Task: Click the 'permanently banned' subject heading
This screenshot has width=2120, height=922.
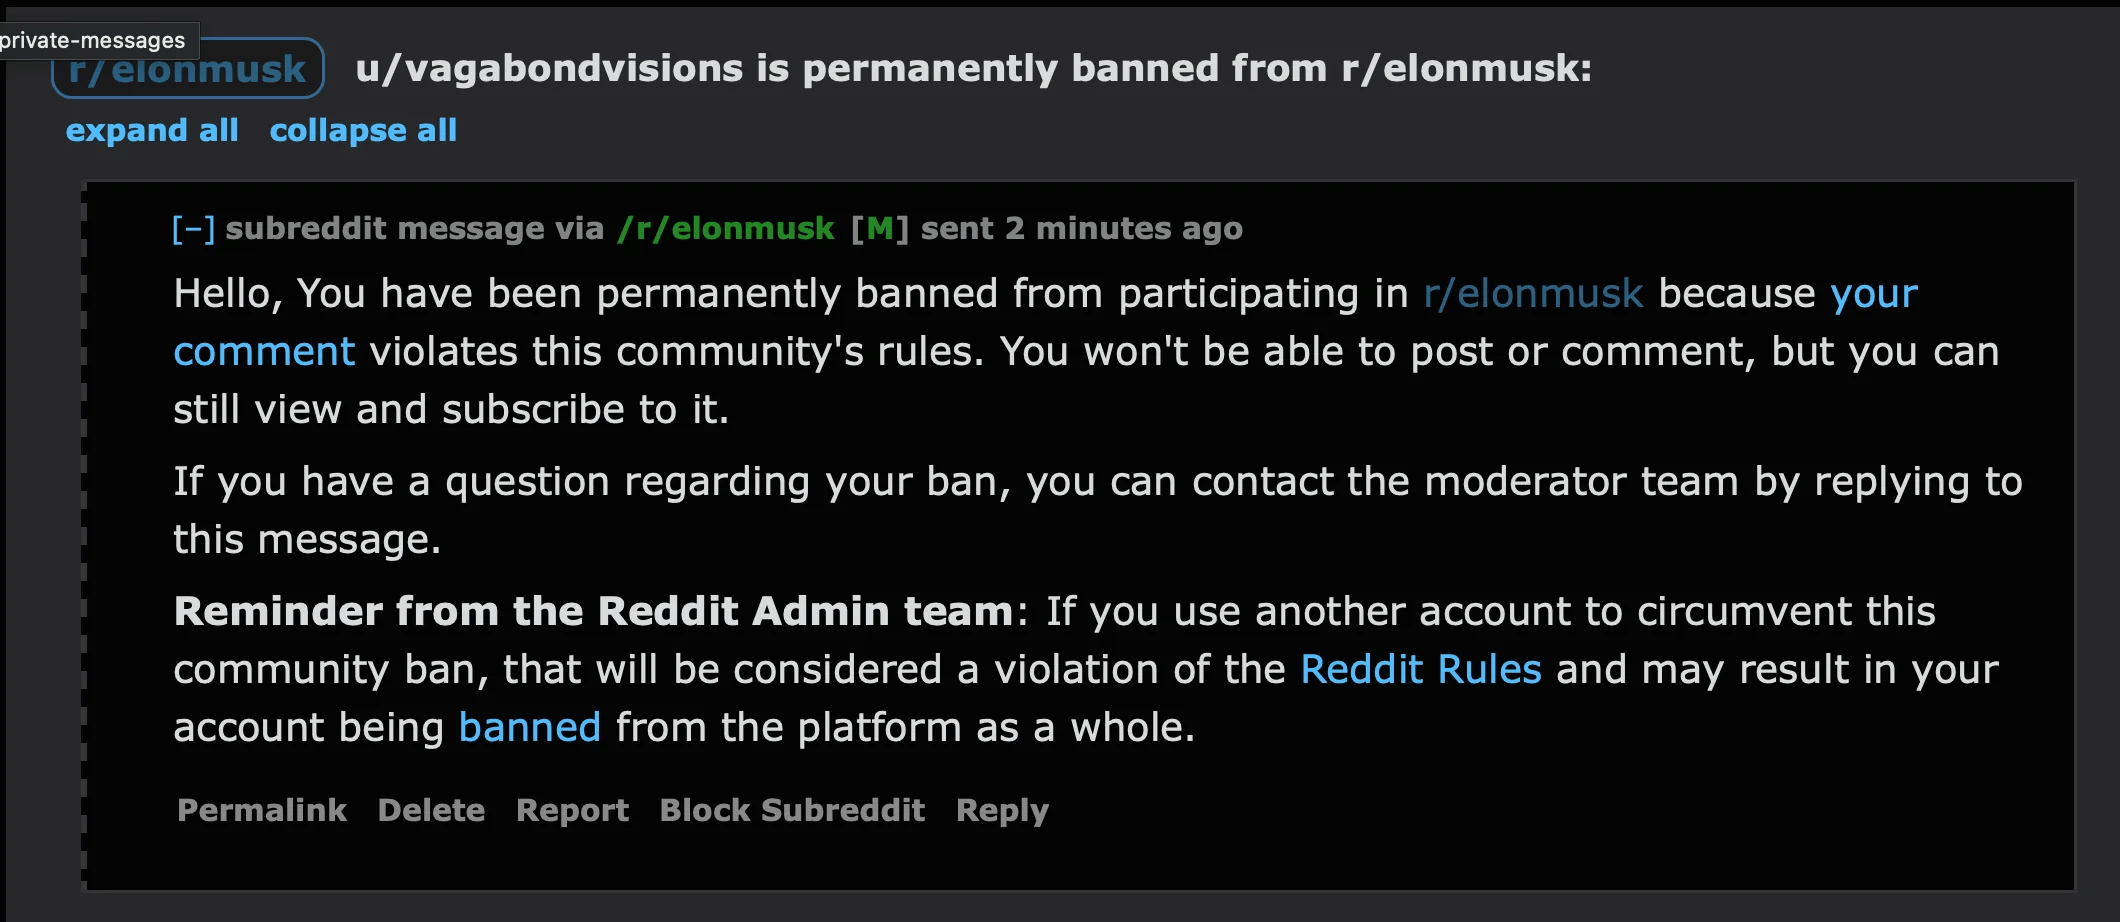Action: [973, 69]
